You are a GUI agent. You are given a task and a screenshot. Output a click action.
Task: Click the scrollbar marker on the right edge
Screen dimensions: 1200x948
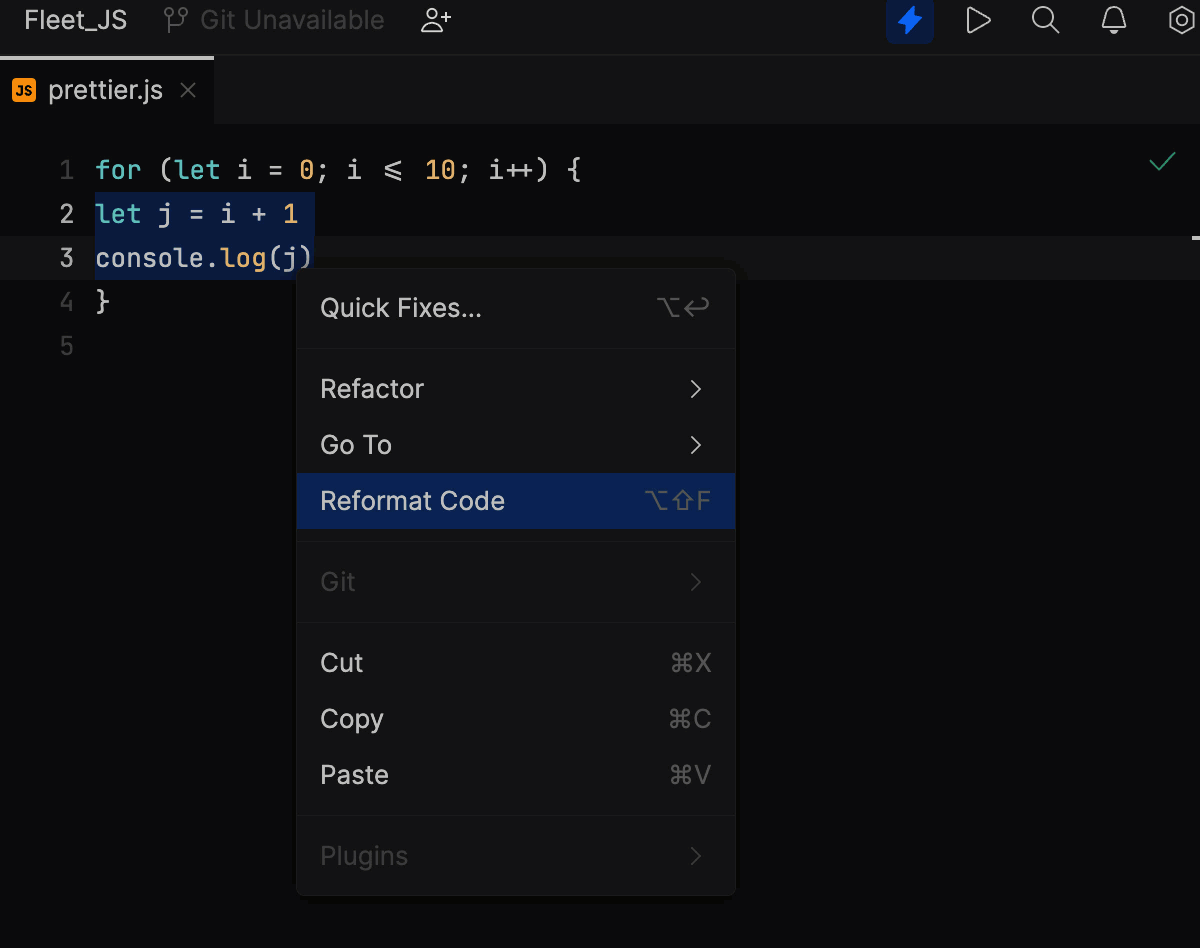pos(1196,238)
